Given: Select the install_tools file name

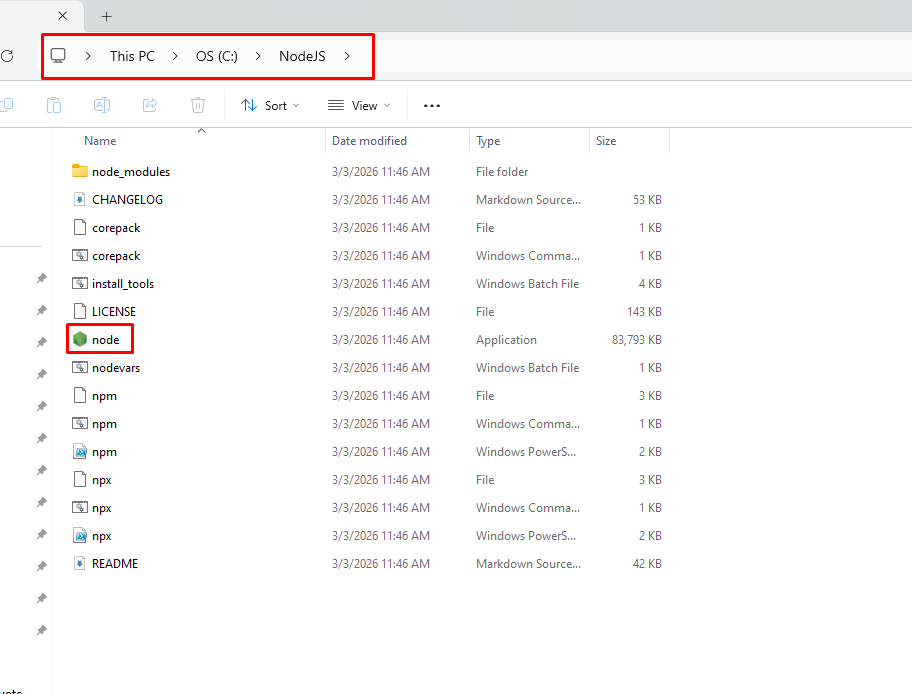Looking at the screenshot, I should point(123,284).
